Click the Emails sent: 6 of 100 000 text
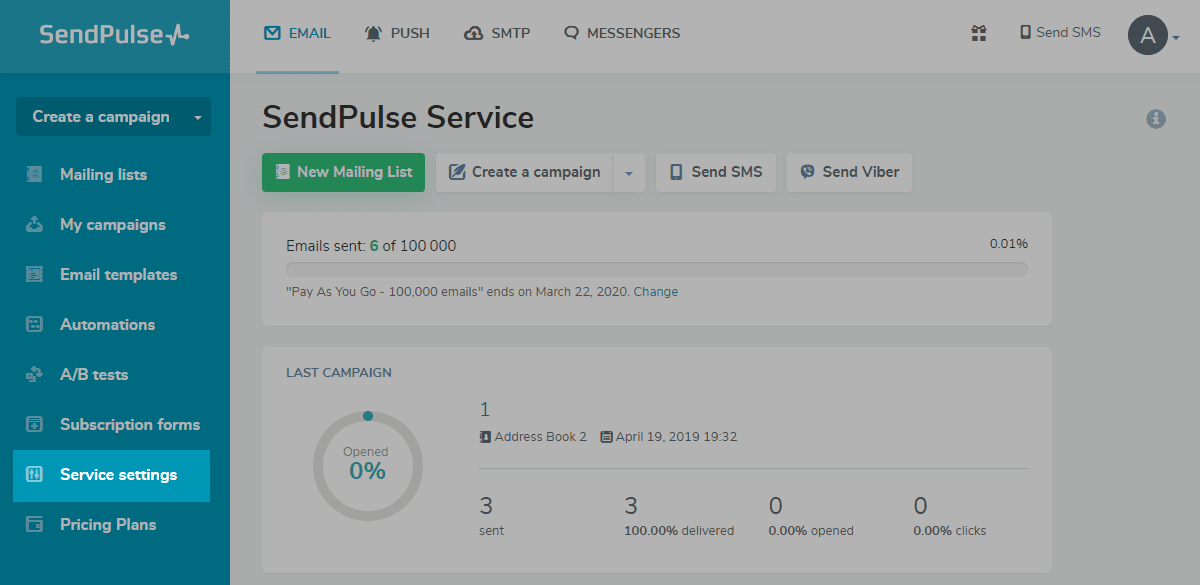Viewport: 1200px width, 585px height. pos(371,246)
